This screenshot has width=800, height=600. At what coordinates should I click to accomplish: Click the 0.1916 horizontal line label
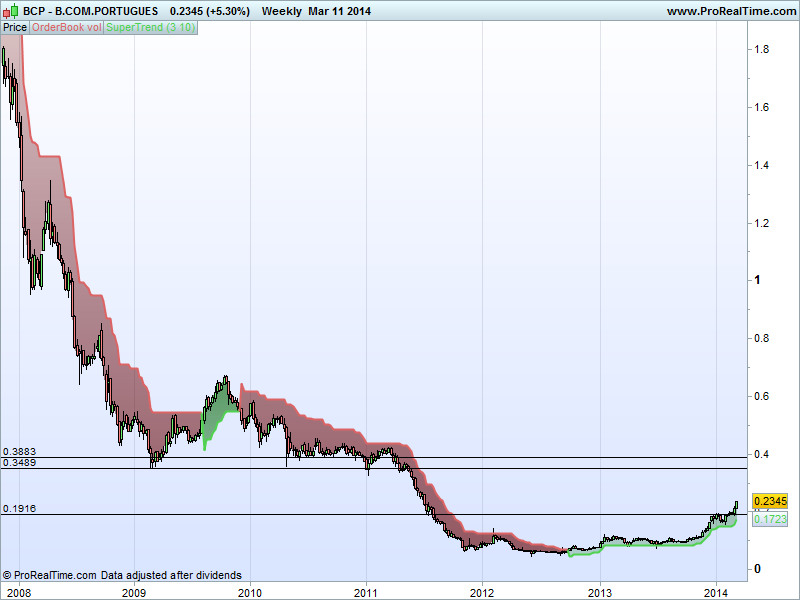(x=19, y=509)
